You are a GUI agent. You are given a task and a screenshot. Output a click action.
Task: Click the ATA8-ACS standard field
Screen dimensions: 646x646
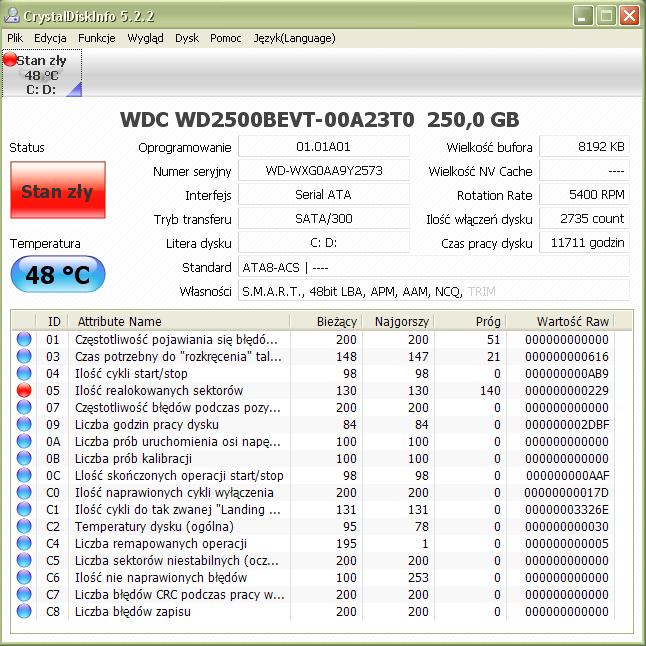point(434,267)
